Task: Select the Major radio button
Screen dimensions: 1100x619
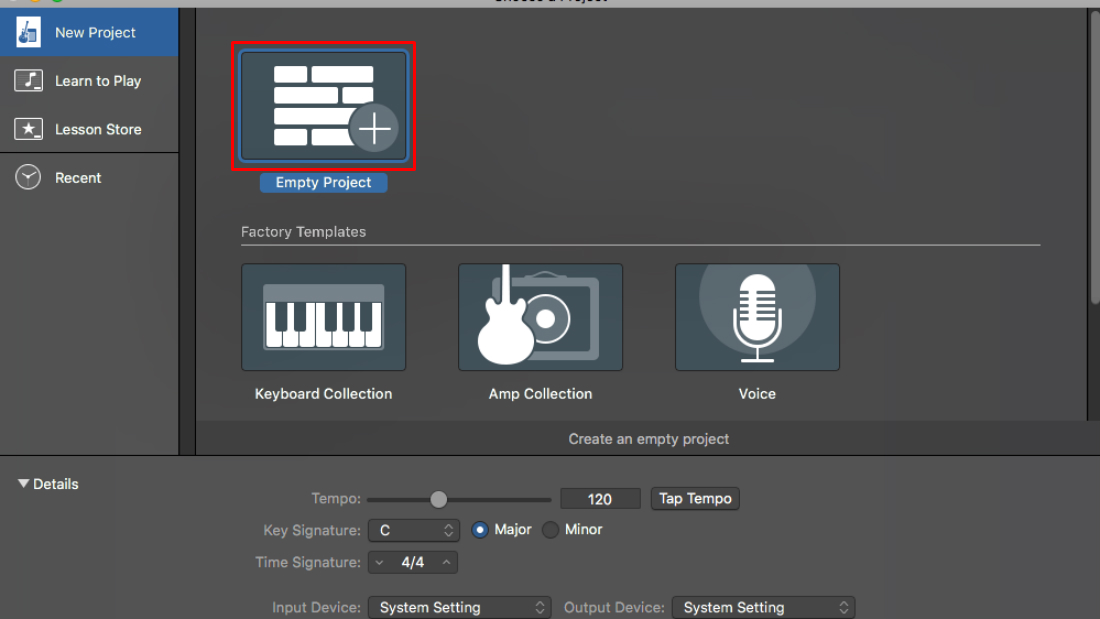Action: click(x=479, y=530)
